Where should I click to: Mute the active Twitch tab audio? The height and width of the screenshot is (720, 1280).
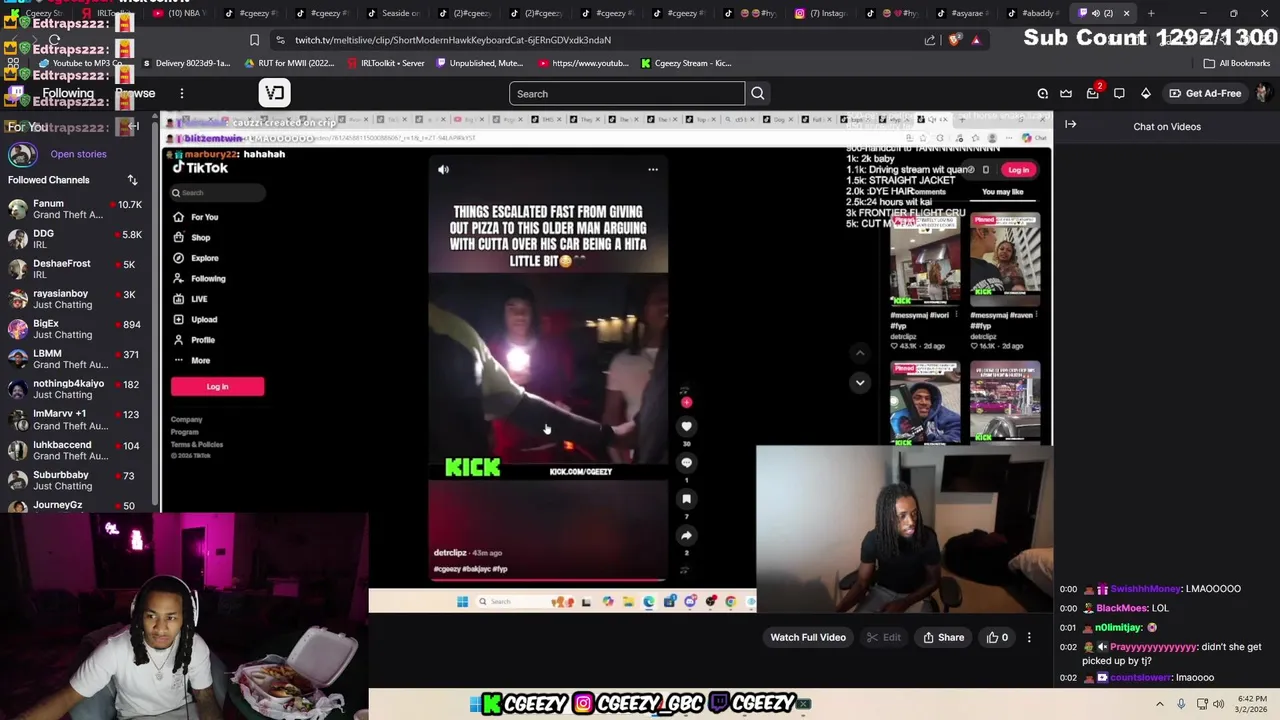[1095, 13]
